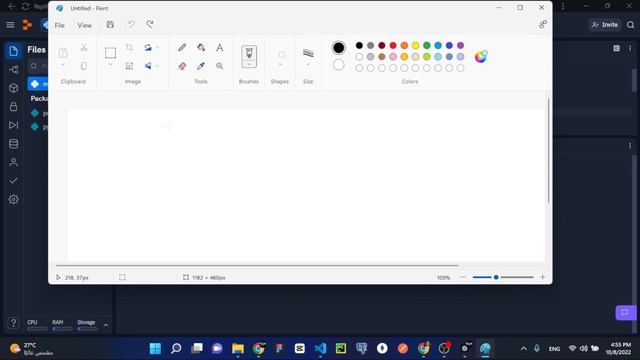Pick the green color swatch
The height and width of the screenshot is (360, 640).
[x=427, y=45]
